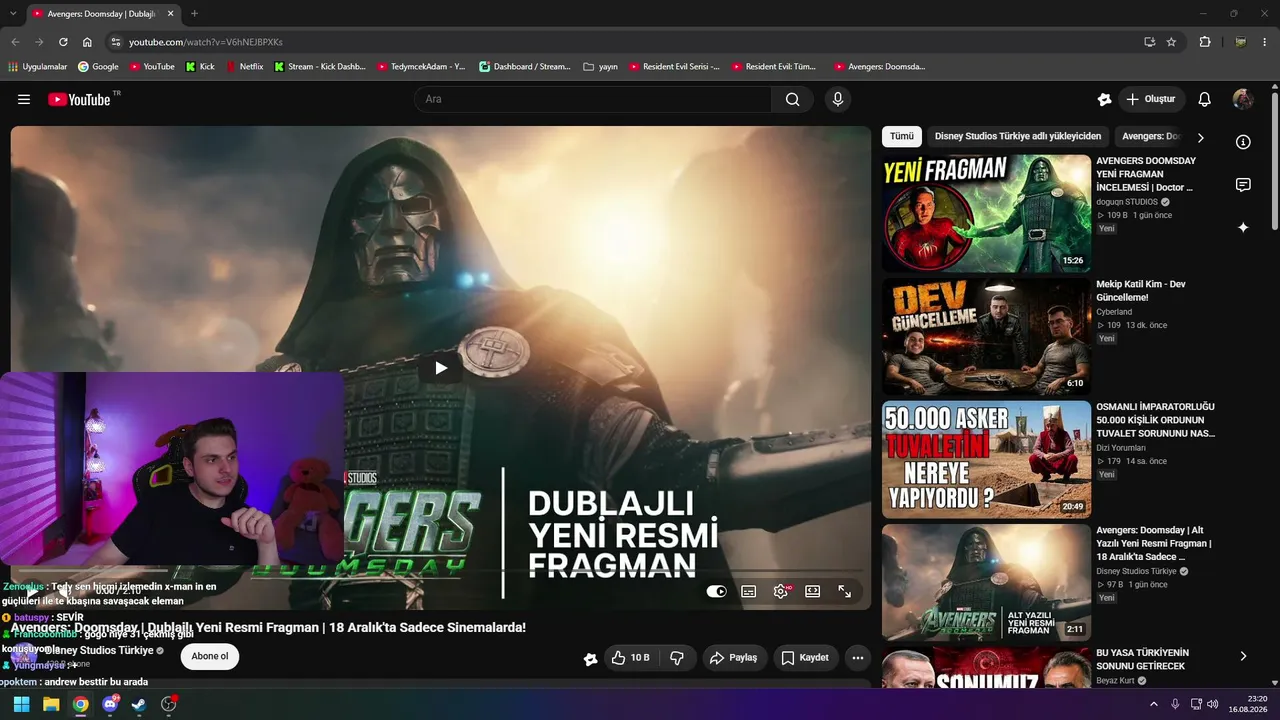Open the YouTube guide hamburger menu
1280x720 pixels.
click(24, 99)
